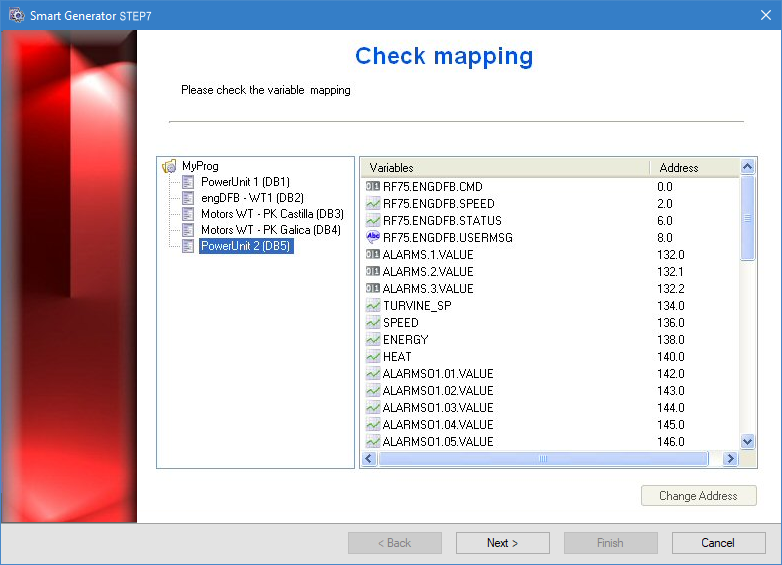Select engDFB - WT1 (DB2) in tree
Image resolution: width=782 pixels, height=565 pixels.
(x=251, y=198)
